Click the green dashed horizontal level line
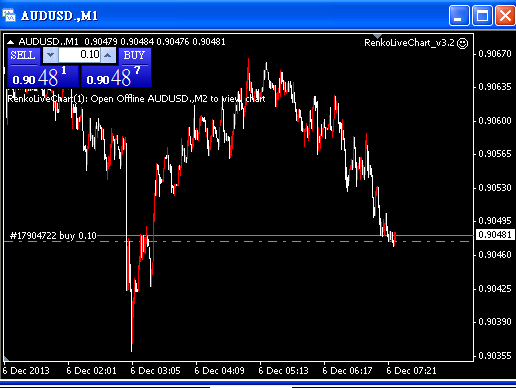Viewport: 516px width, 388px height. pos(267,241)
